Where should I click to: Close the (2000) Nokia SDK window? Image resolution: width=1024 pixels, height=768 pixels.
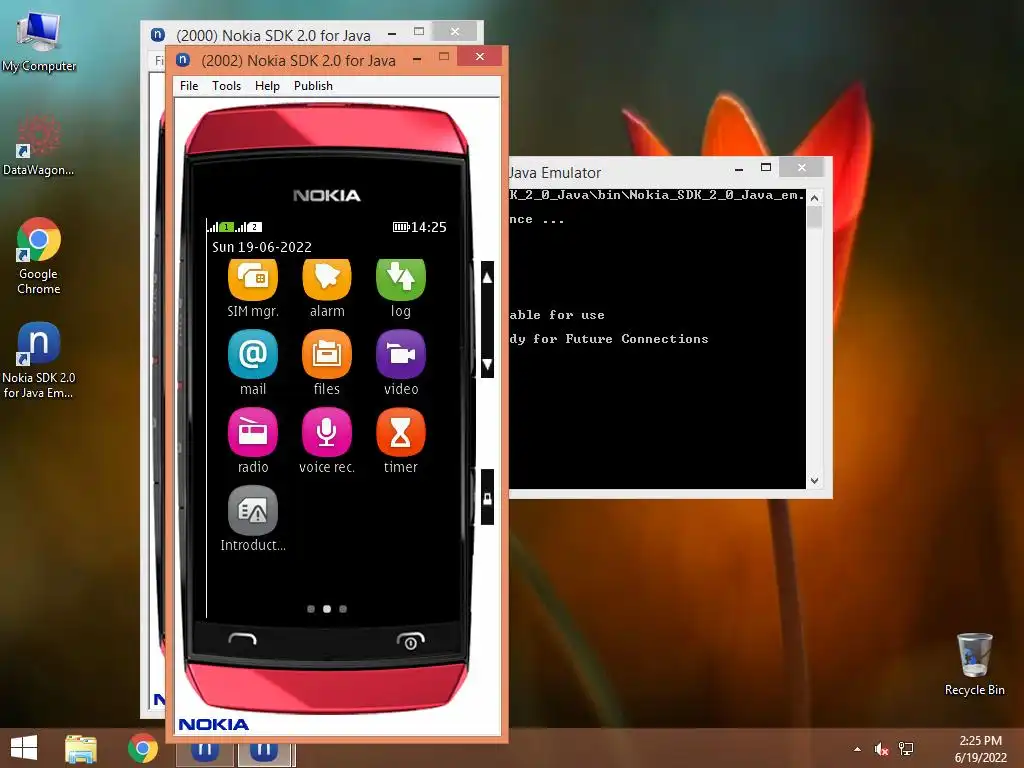point(455,31)
